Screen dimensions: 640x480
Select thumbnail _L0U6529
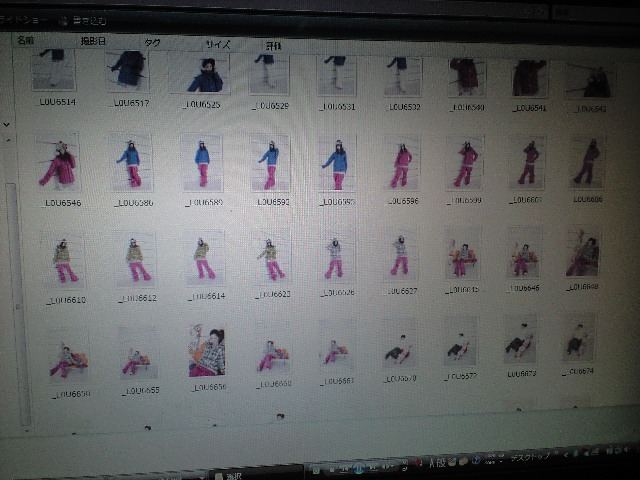(x=268, y=74)
